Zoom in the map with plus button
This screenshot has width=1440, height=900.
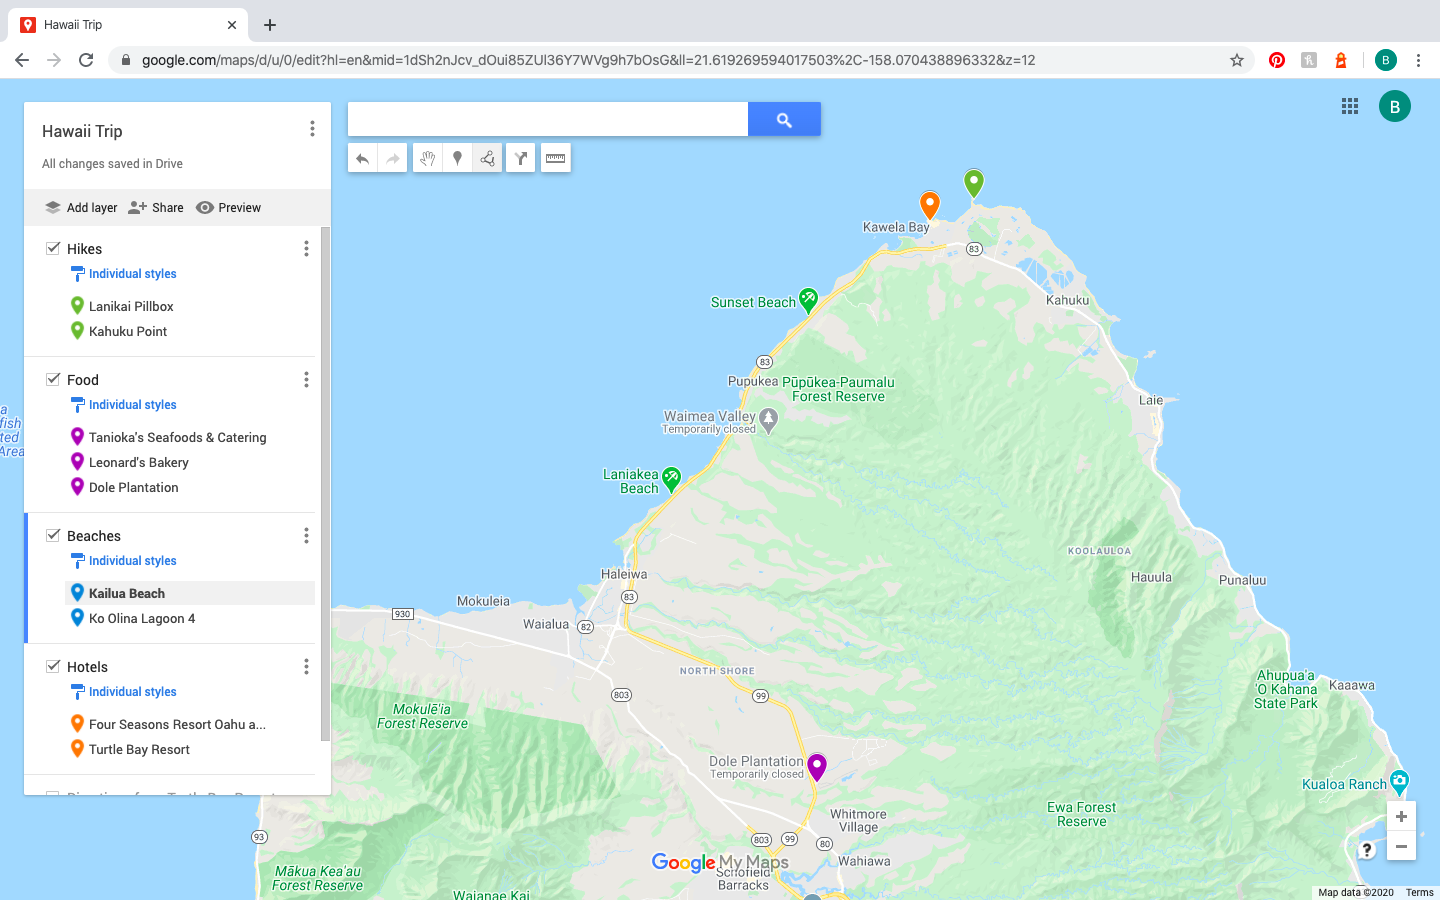(1401, 816)
